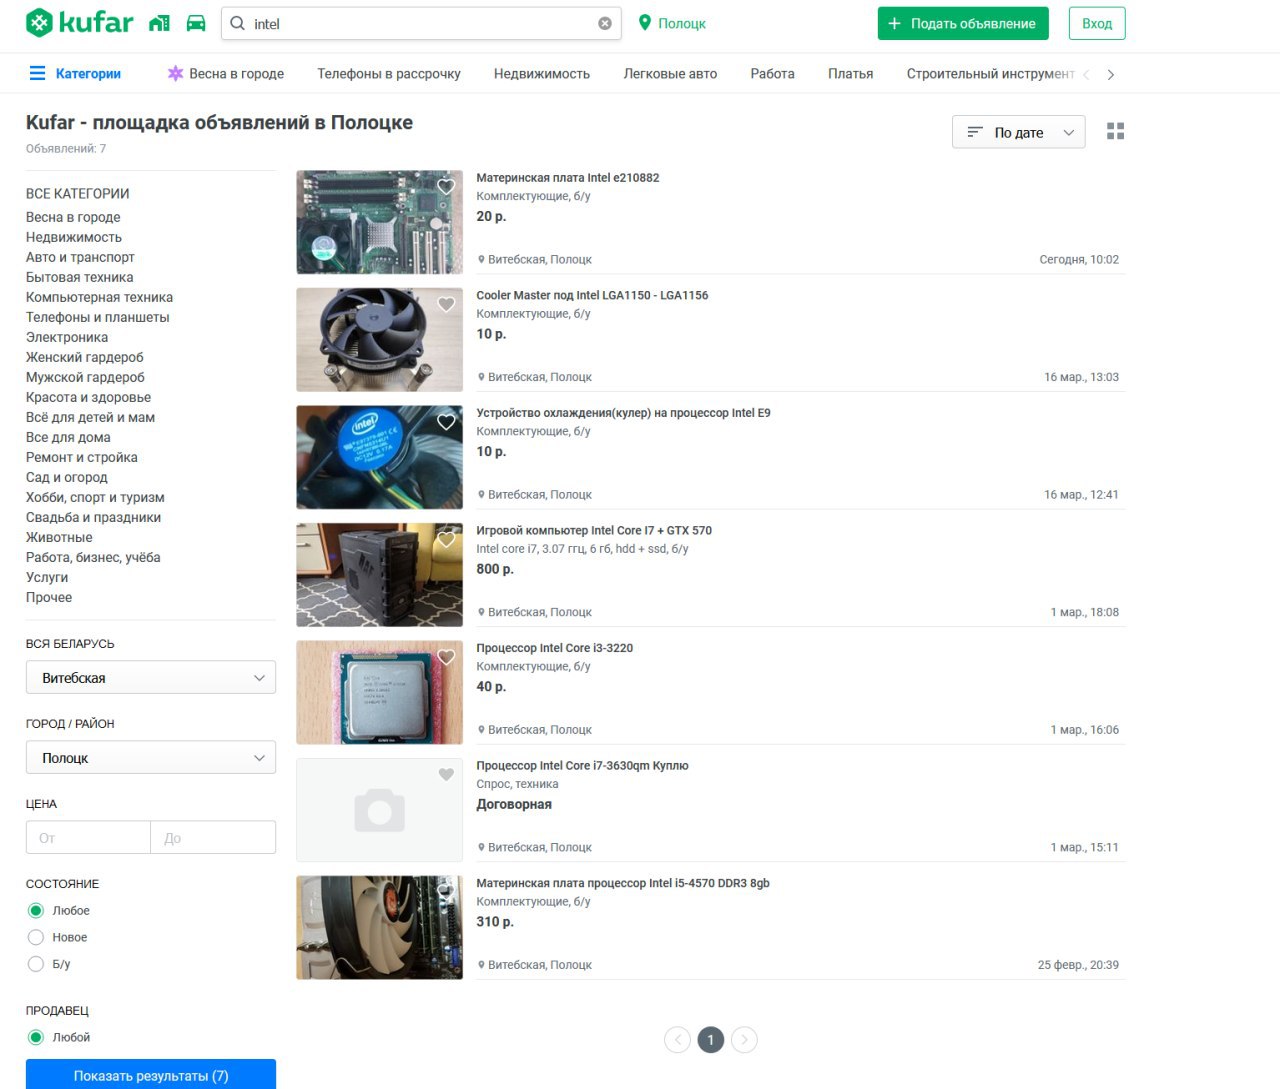The width and height of the screenshot is (1280, 1089).
Task: Open the placeholder camera thumbnail of Куплю listing
Action: click(x=379, y=810)
